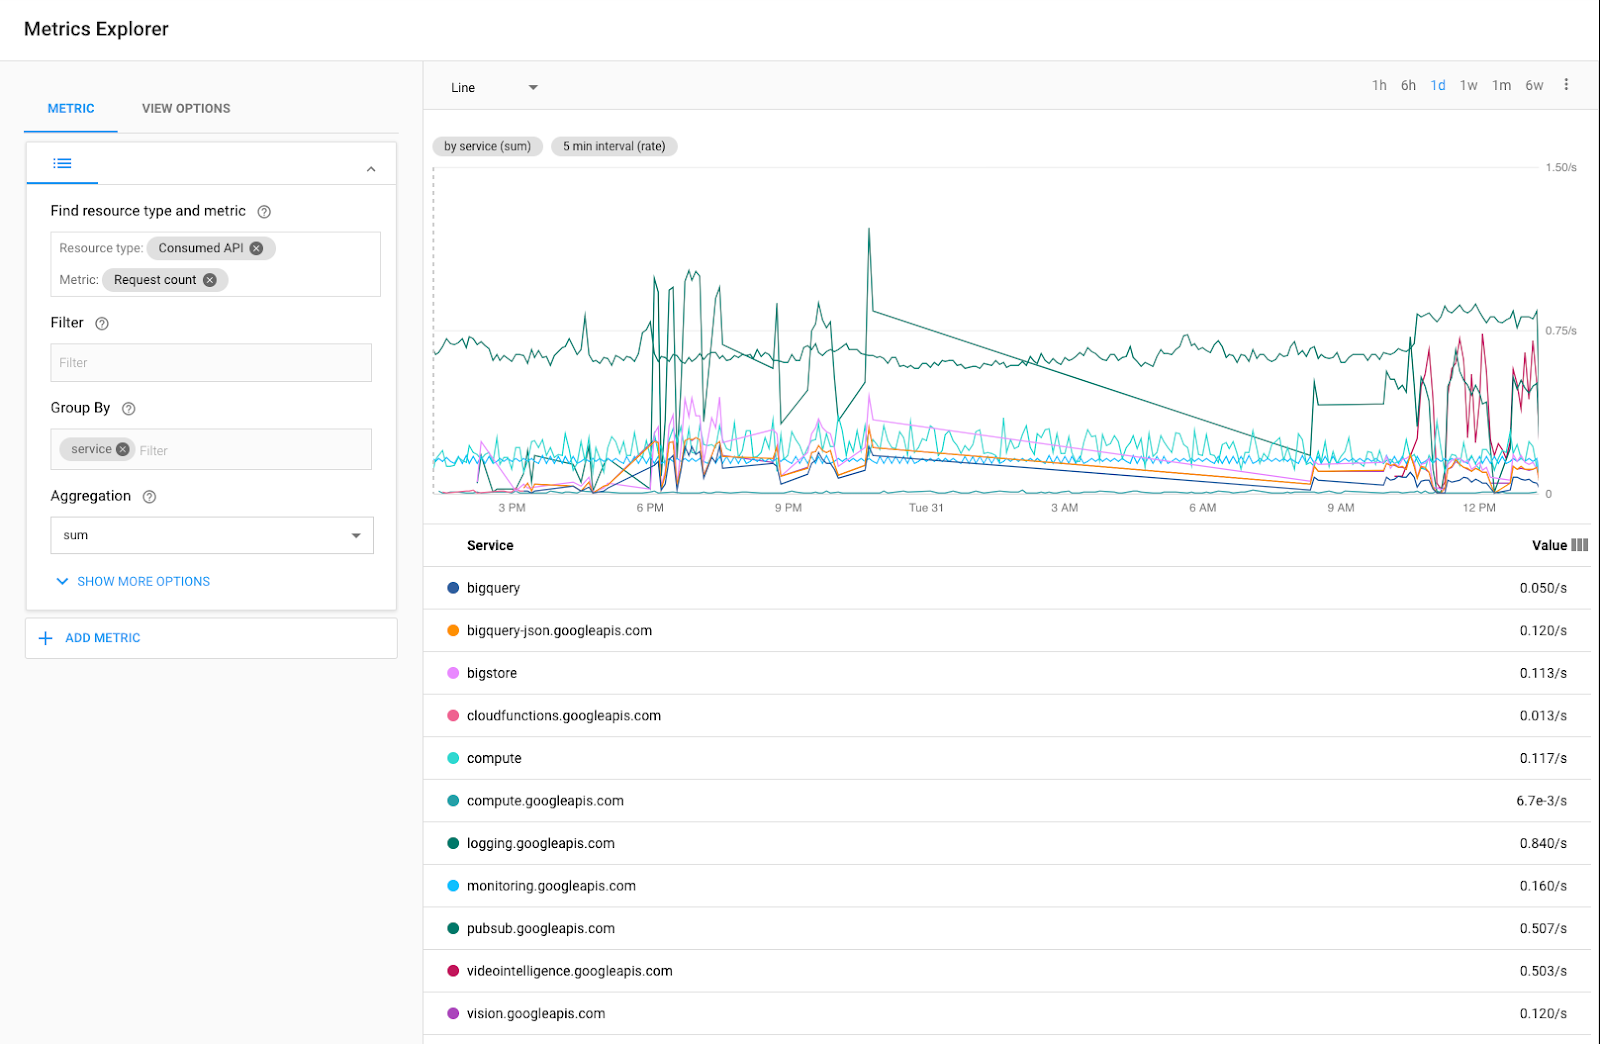The image size is (1600, 1044).
Task: Click the bigquery legend color dot
Action: (453, 588)
